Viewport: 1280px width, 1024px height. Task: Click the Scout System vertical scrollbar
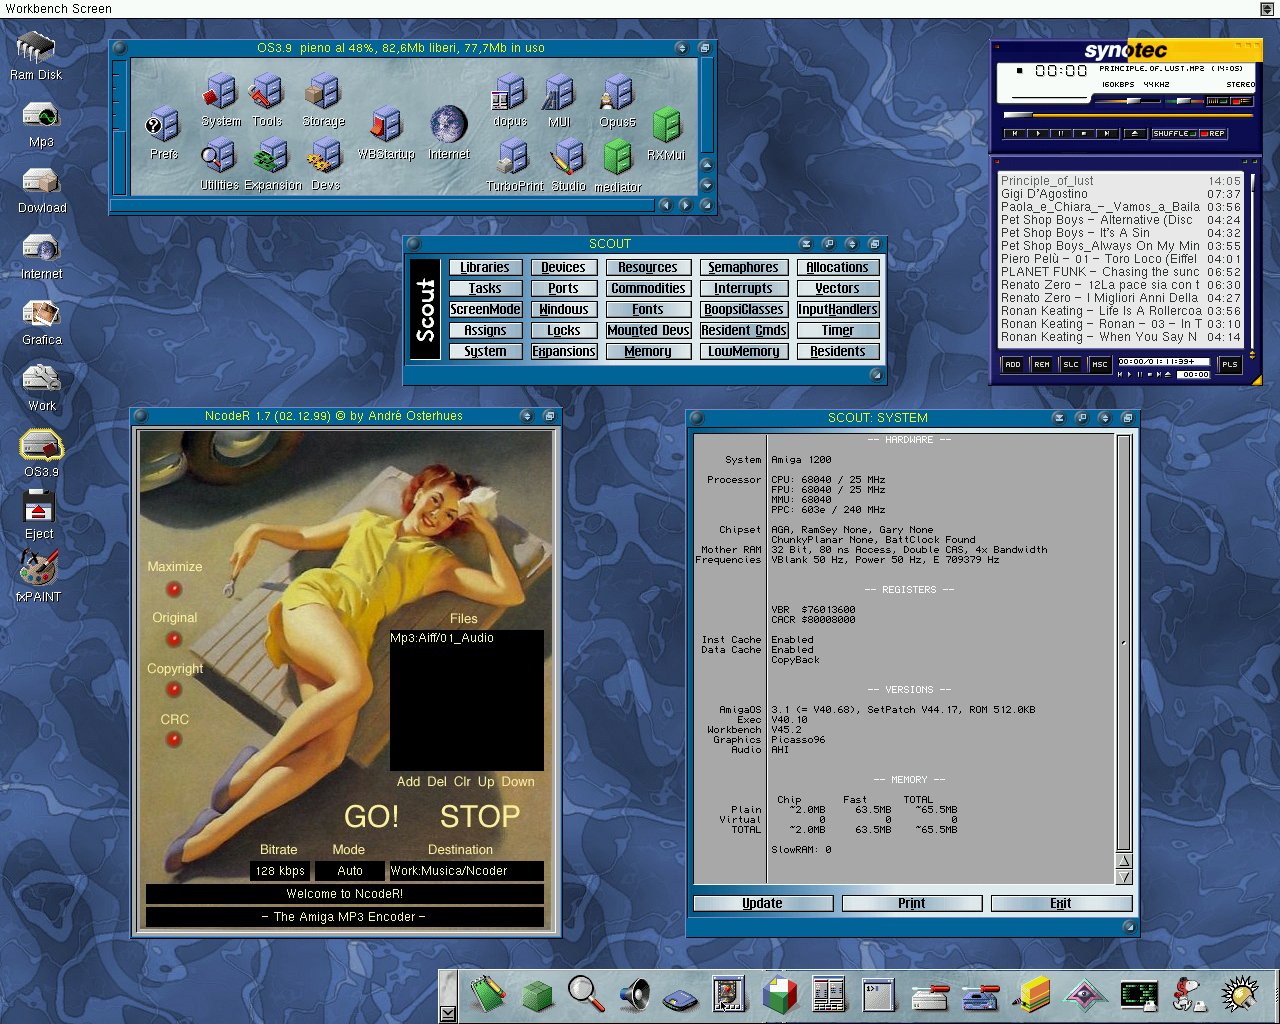(x=1123, y=643)
